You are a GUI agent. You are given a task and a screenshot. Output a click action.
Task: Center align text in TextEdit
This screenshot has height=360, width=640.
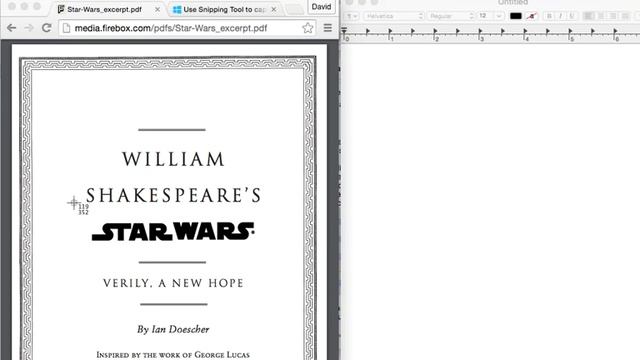coord(601,16)
